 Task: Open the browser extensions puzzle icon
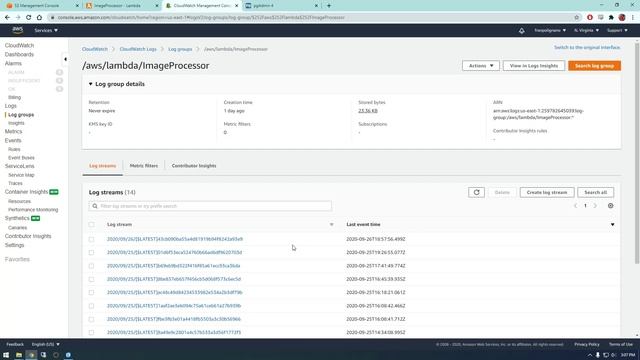click(x=611, y=18)
